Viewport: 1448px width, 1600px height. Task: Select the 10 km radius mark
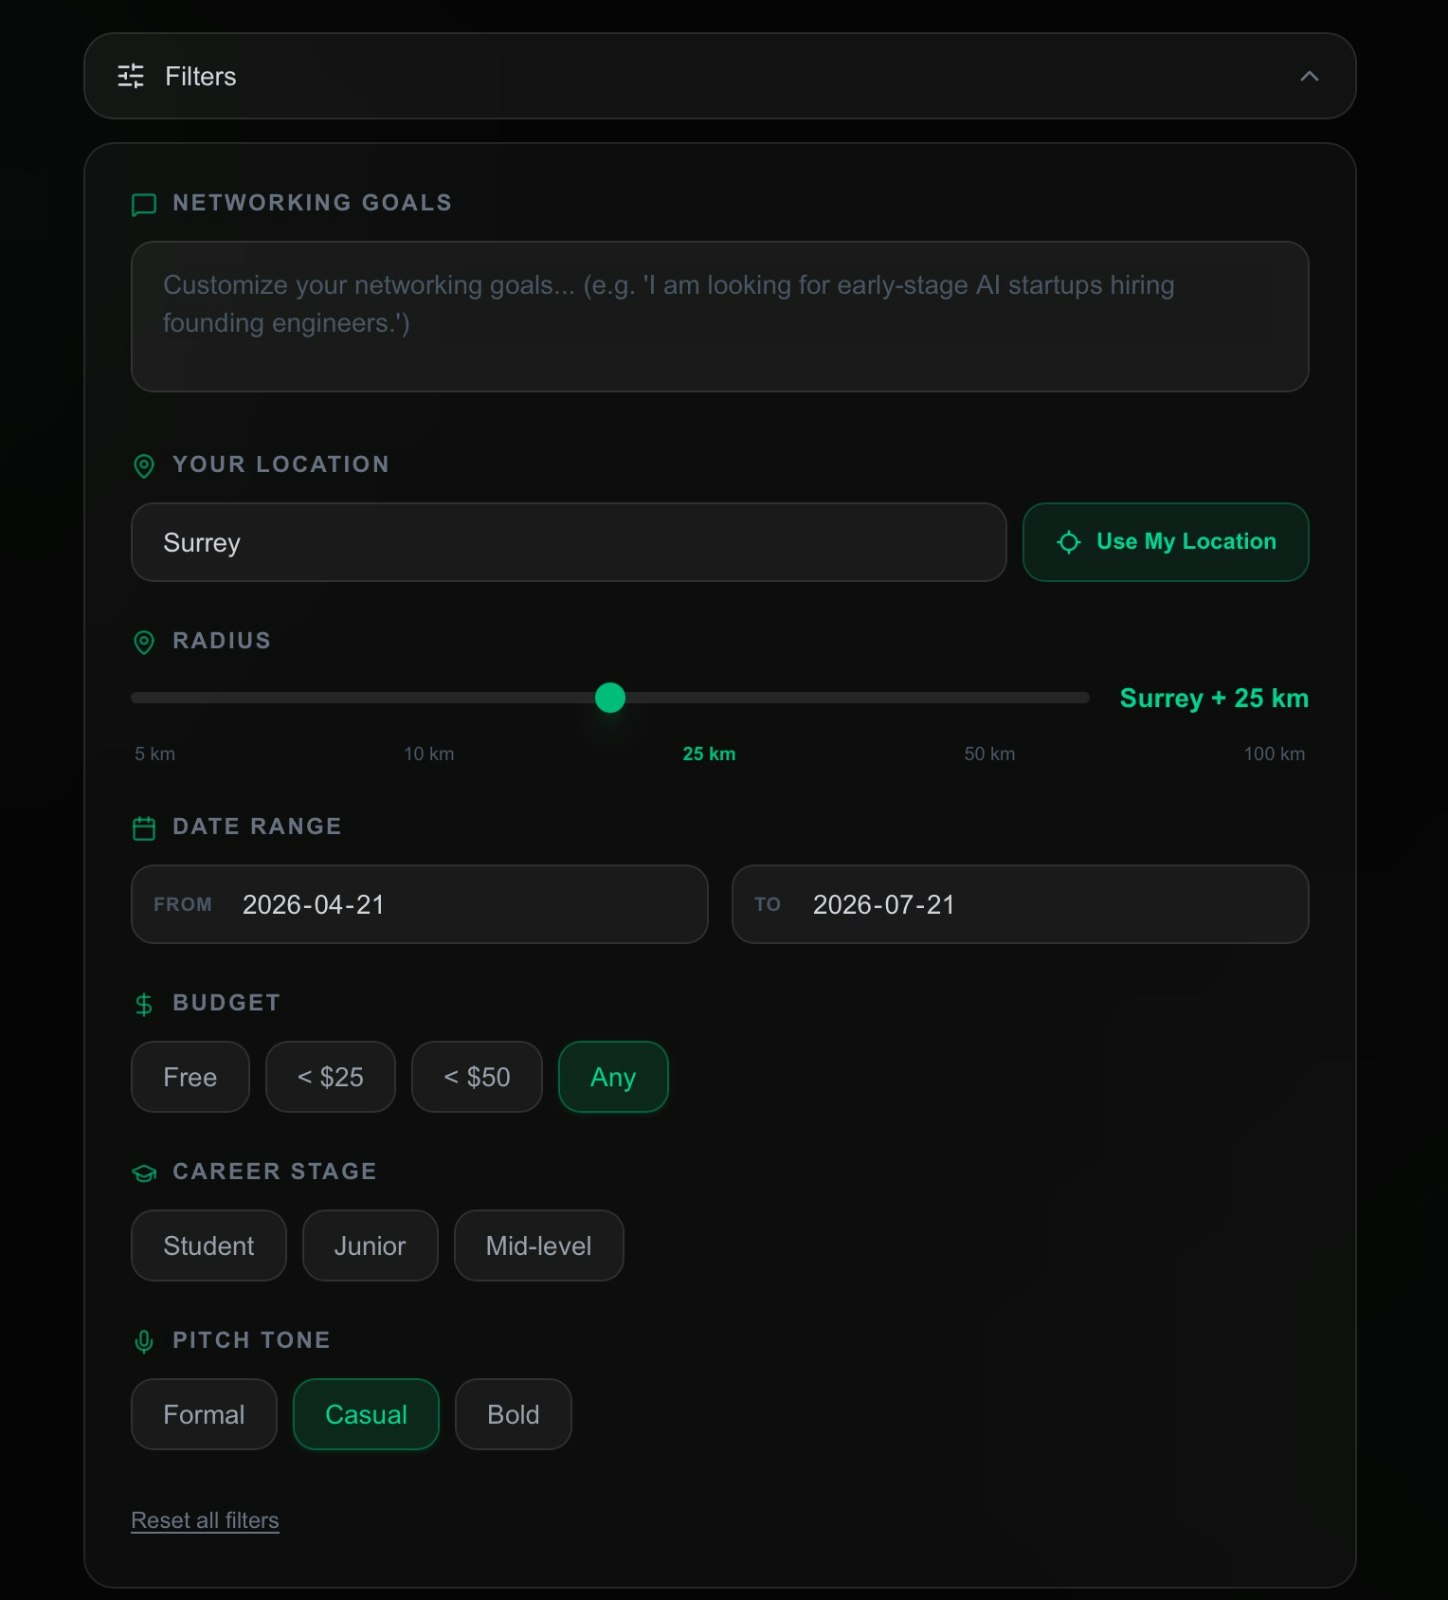429,754
